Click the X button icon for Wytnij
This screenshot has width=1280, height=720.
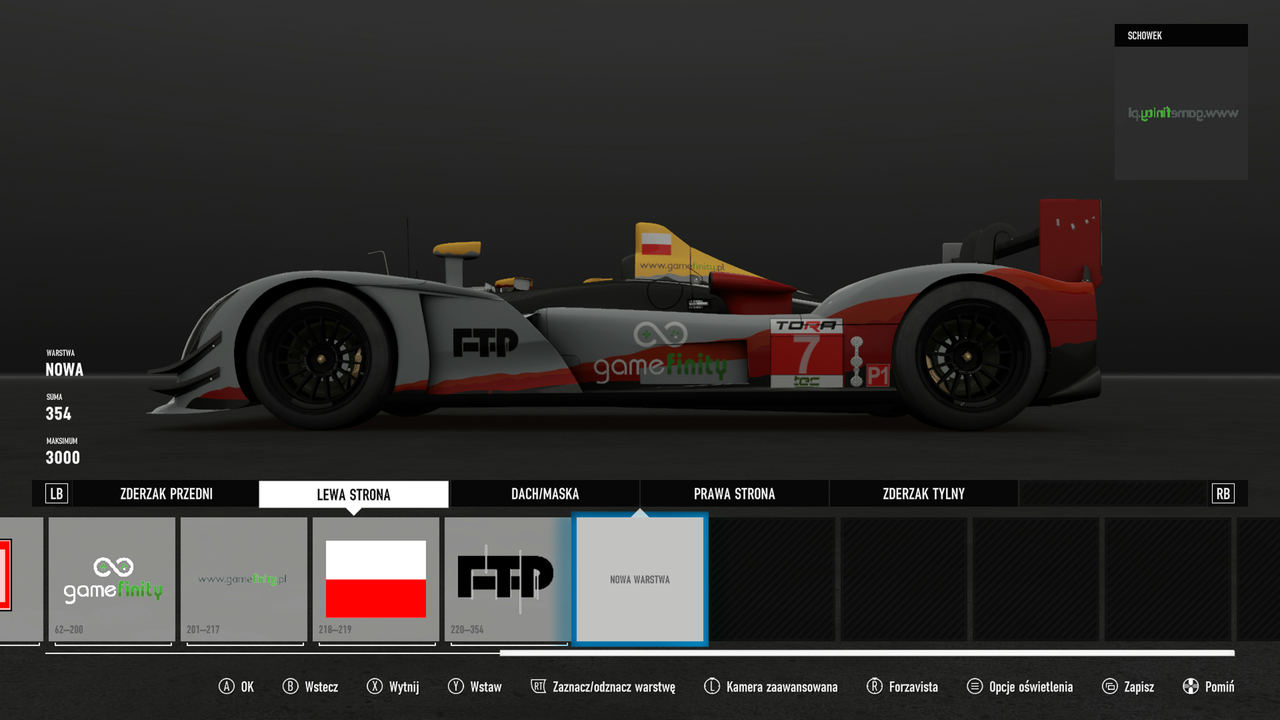(375, 687)
